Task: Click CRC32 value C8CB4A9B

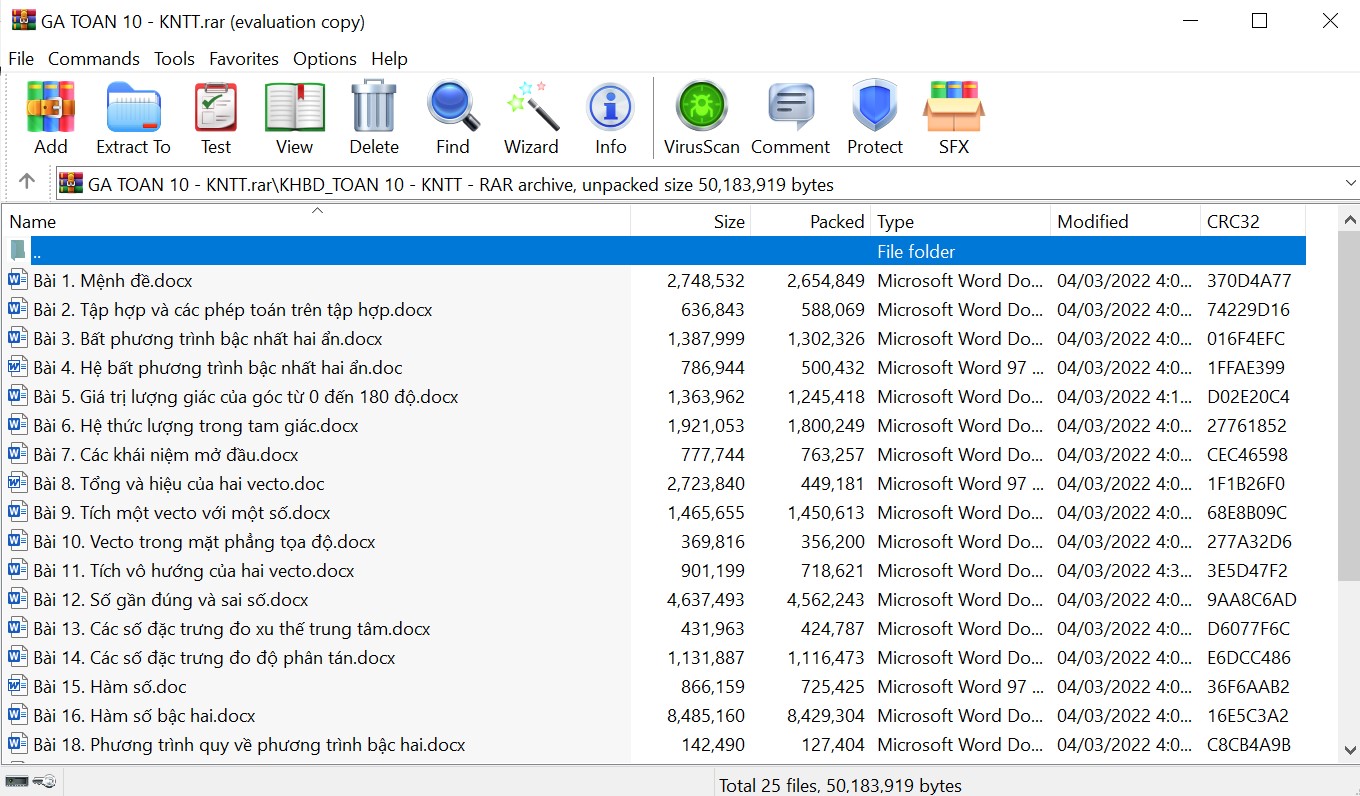Action: (x=1249, y=744)
